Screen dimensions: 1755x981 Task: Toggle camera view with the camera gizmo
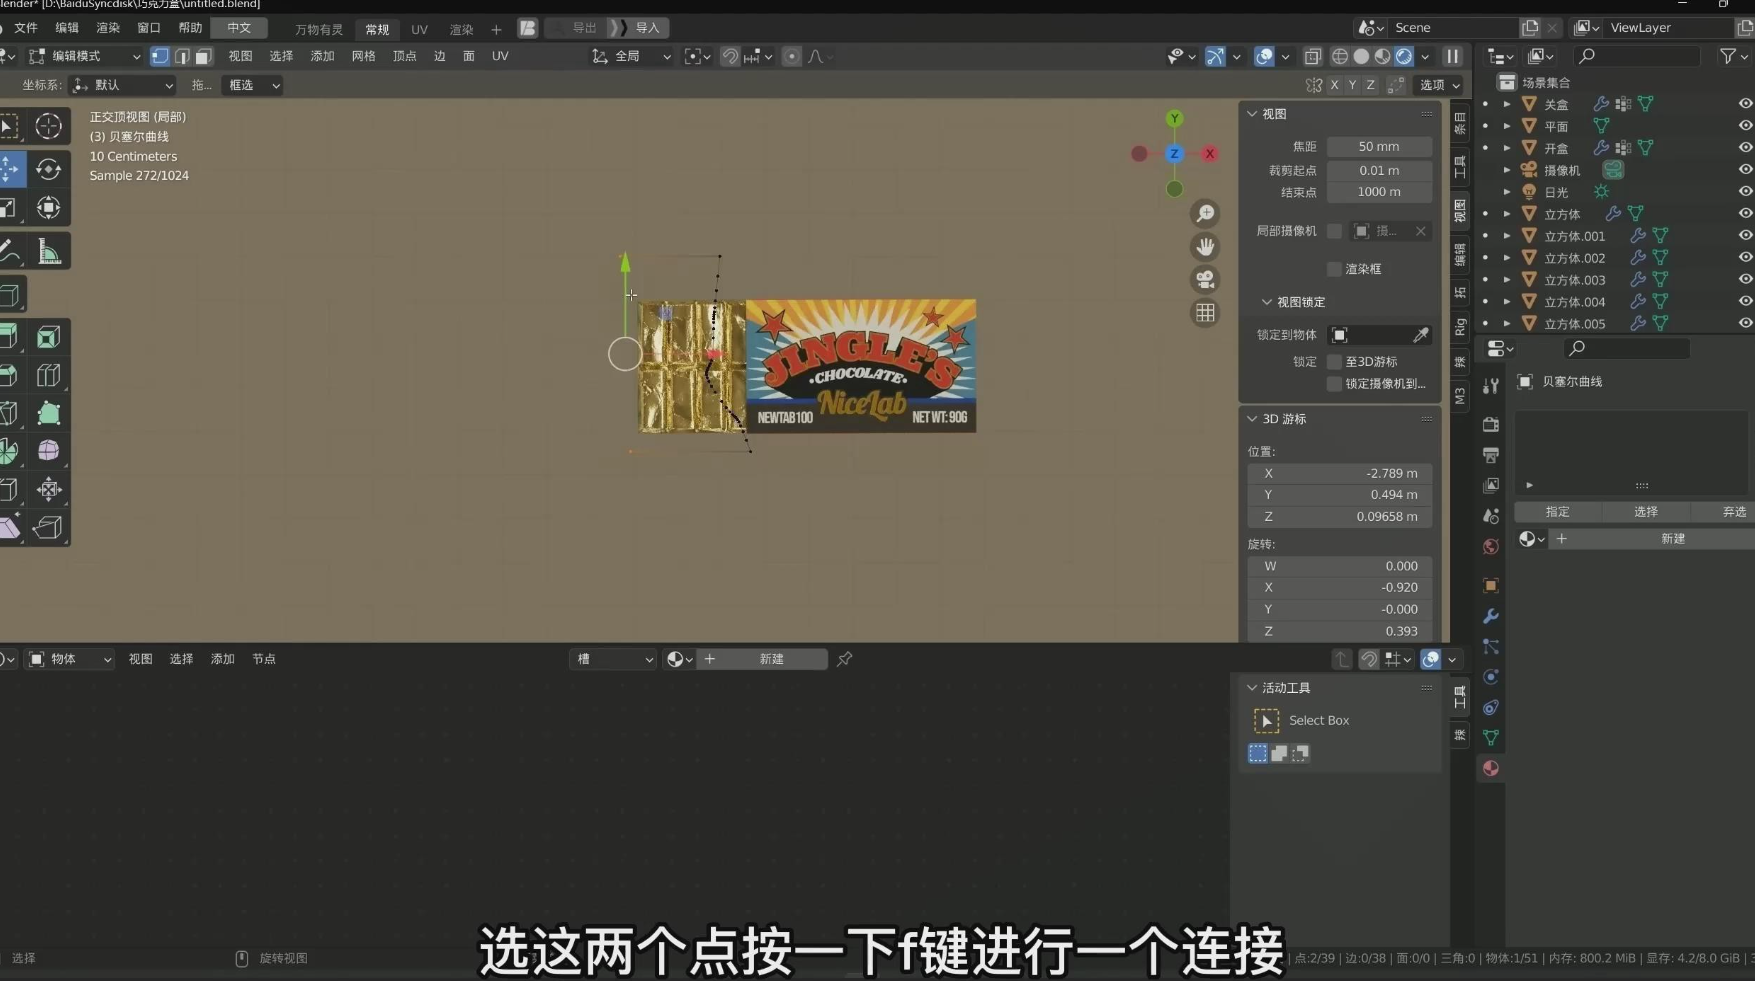(1205, 280)
